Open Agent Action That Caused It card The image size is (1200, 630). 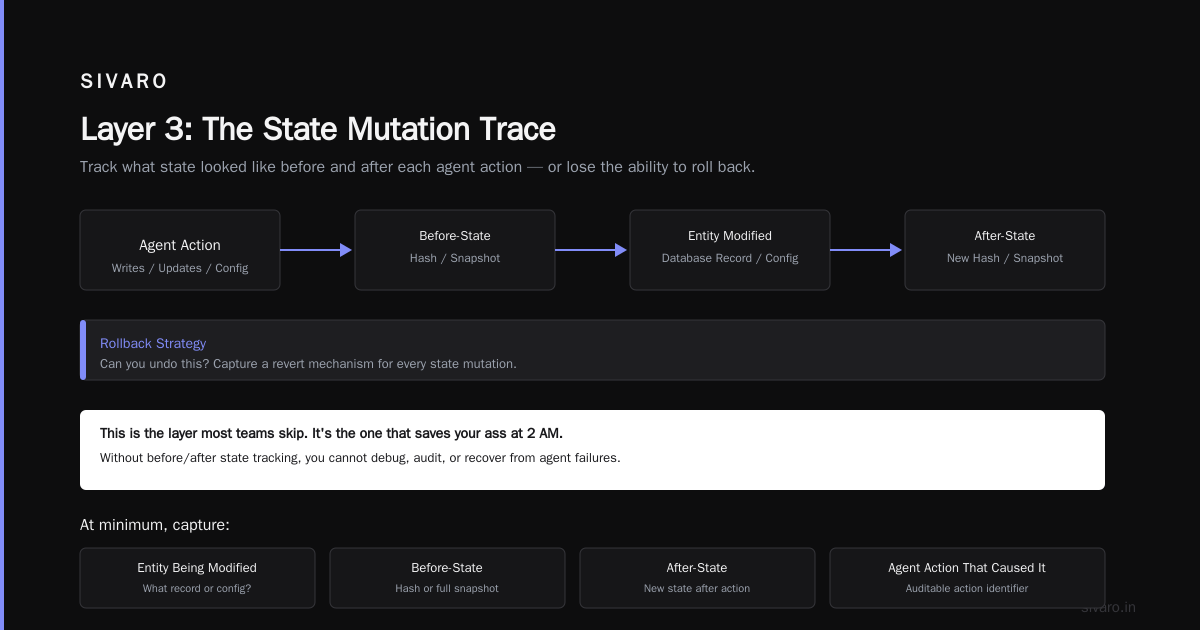pyautogui.click(x=967, y=578)
